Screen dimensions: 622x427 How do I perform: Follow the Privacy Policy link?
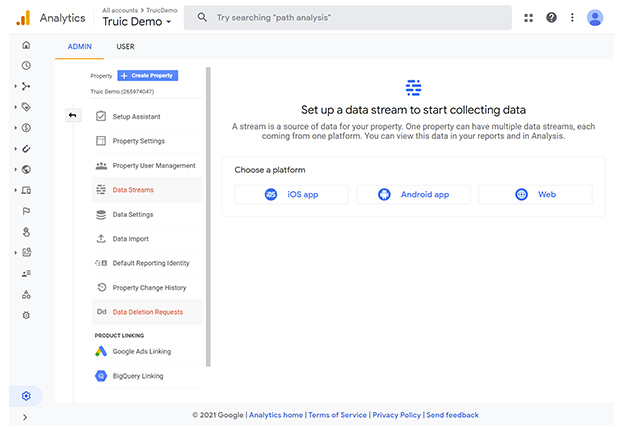tap(396, 415)
